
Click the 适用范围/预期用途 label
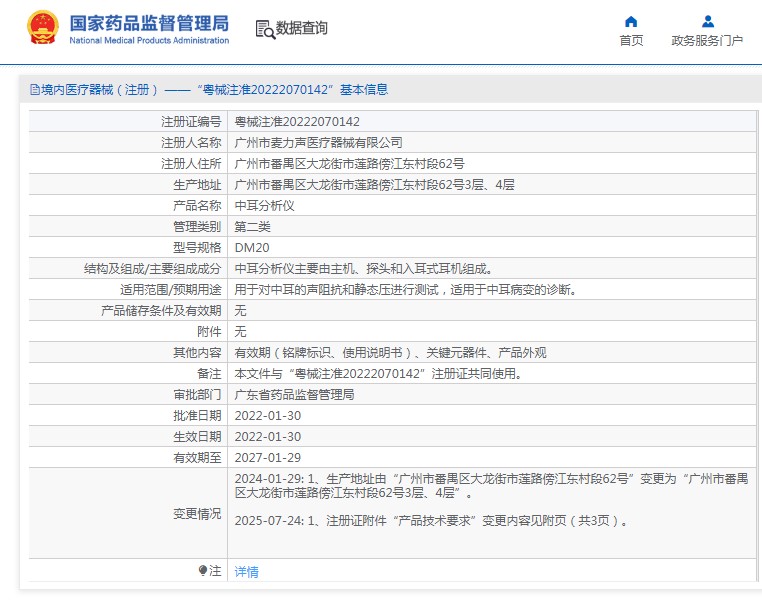(171, 290)
